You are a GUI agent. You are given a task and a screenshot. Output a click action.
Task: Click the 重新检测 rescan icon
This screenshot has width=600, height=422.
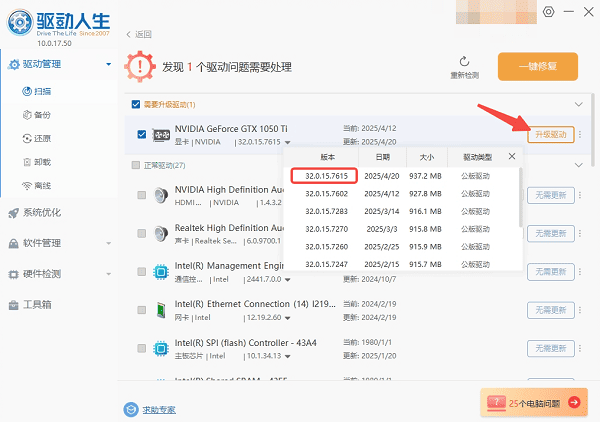pyautogui.click(x=464, y=61)
